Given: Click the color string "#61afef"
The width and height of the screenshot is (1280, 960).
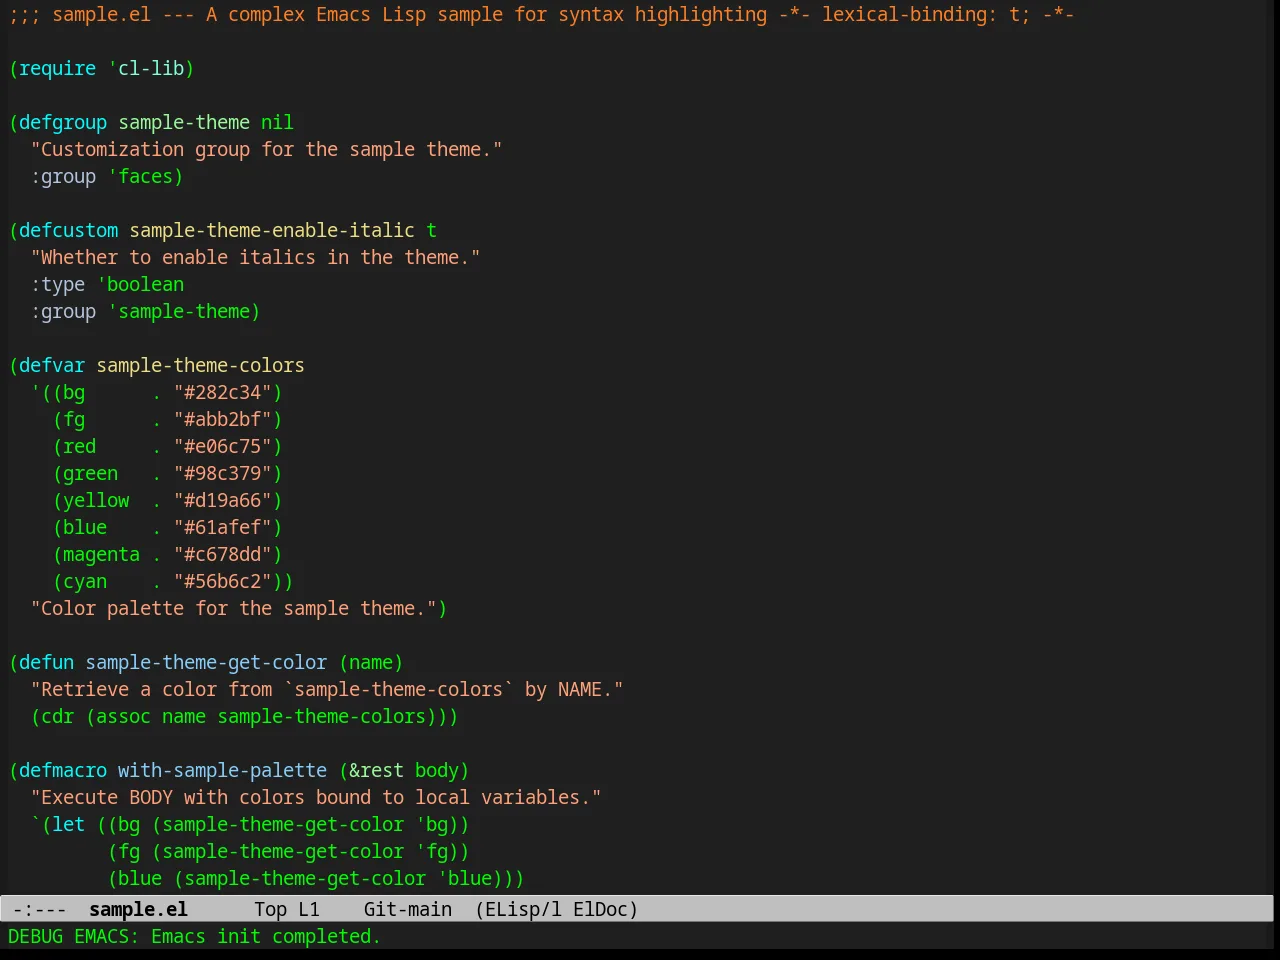Looking at the screenshot, I should [x=223, y=527].
